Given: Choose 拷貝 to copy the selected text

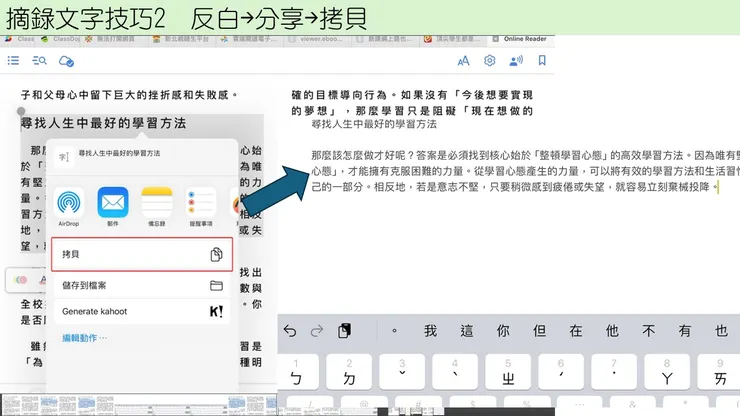Looking at the screenshot, I should 142,255.
